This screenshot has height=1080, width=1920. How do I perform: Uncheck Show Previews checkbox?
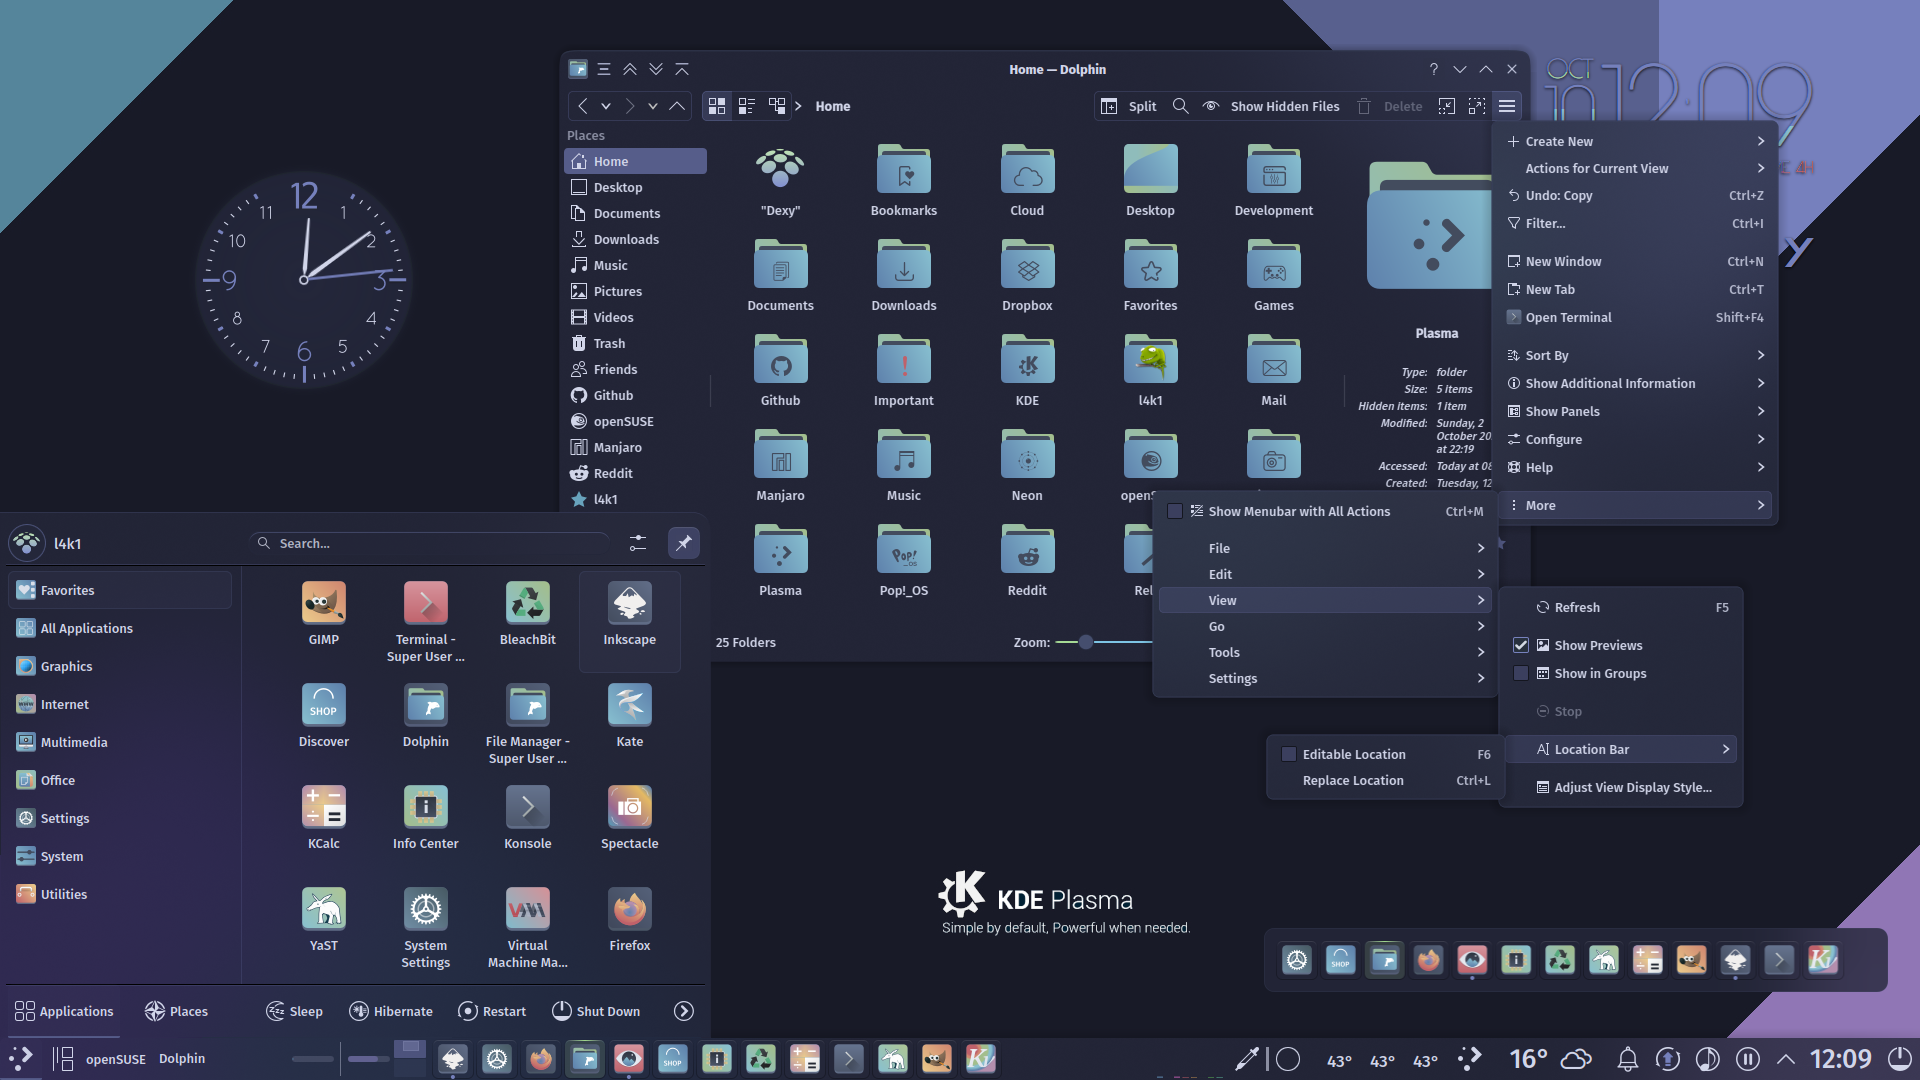click(1520, 645)
